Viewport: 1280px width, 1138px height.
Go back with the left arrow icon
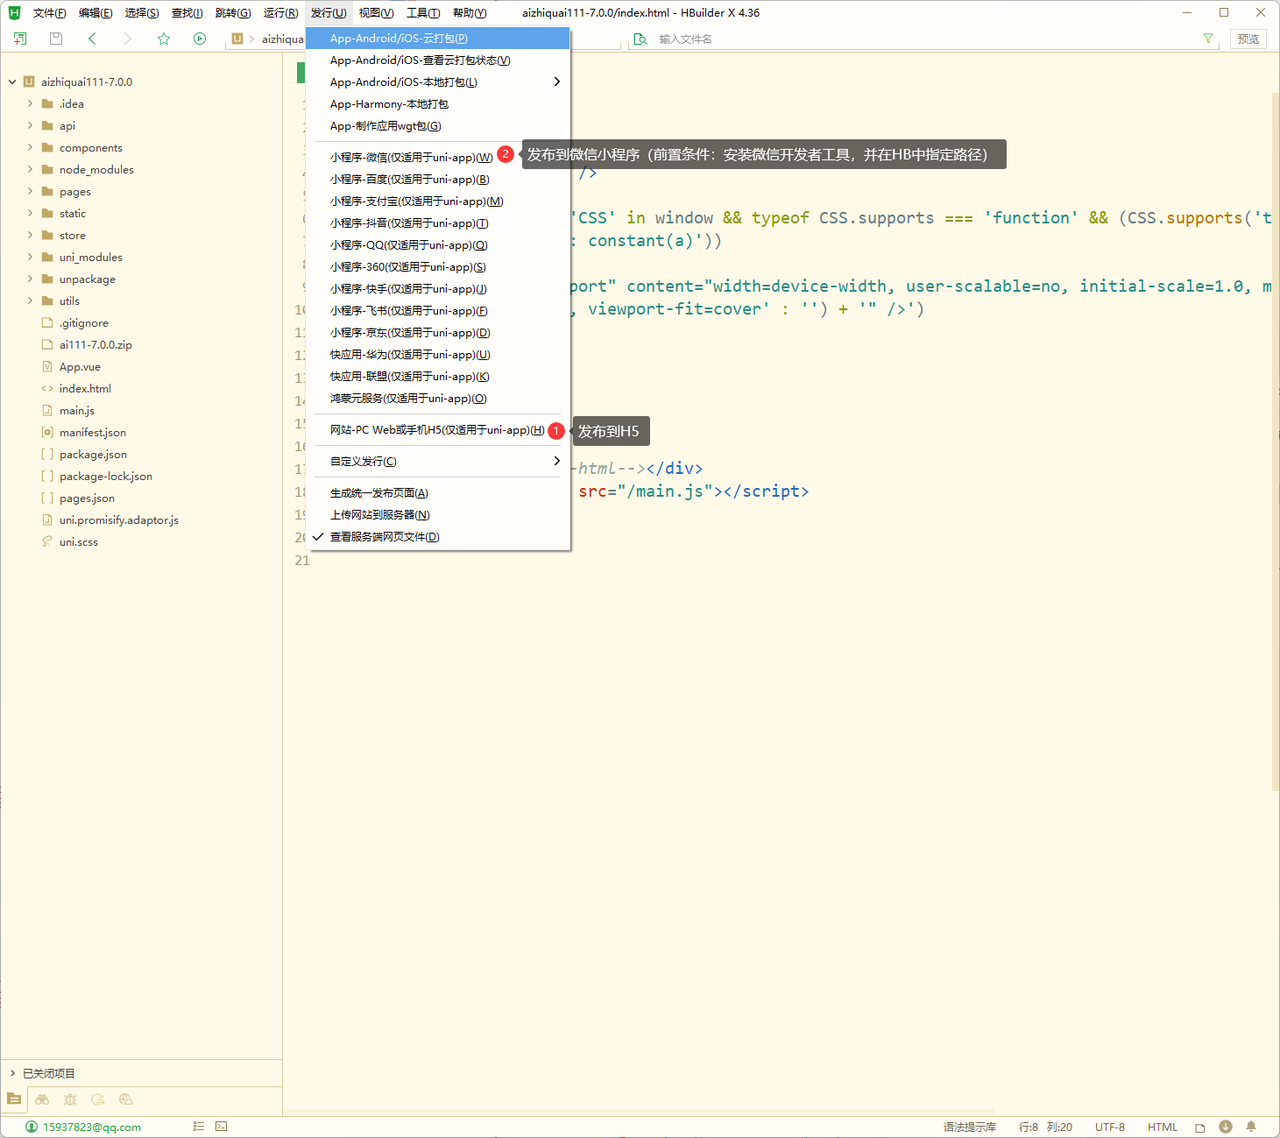point(92,38)
